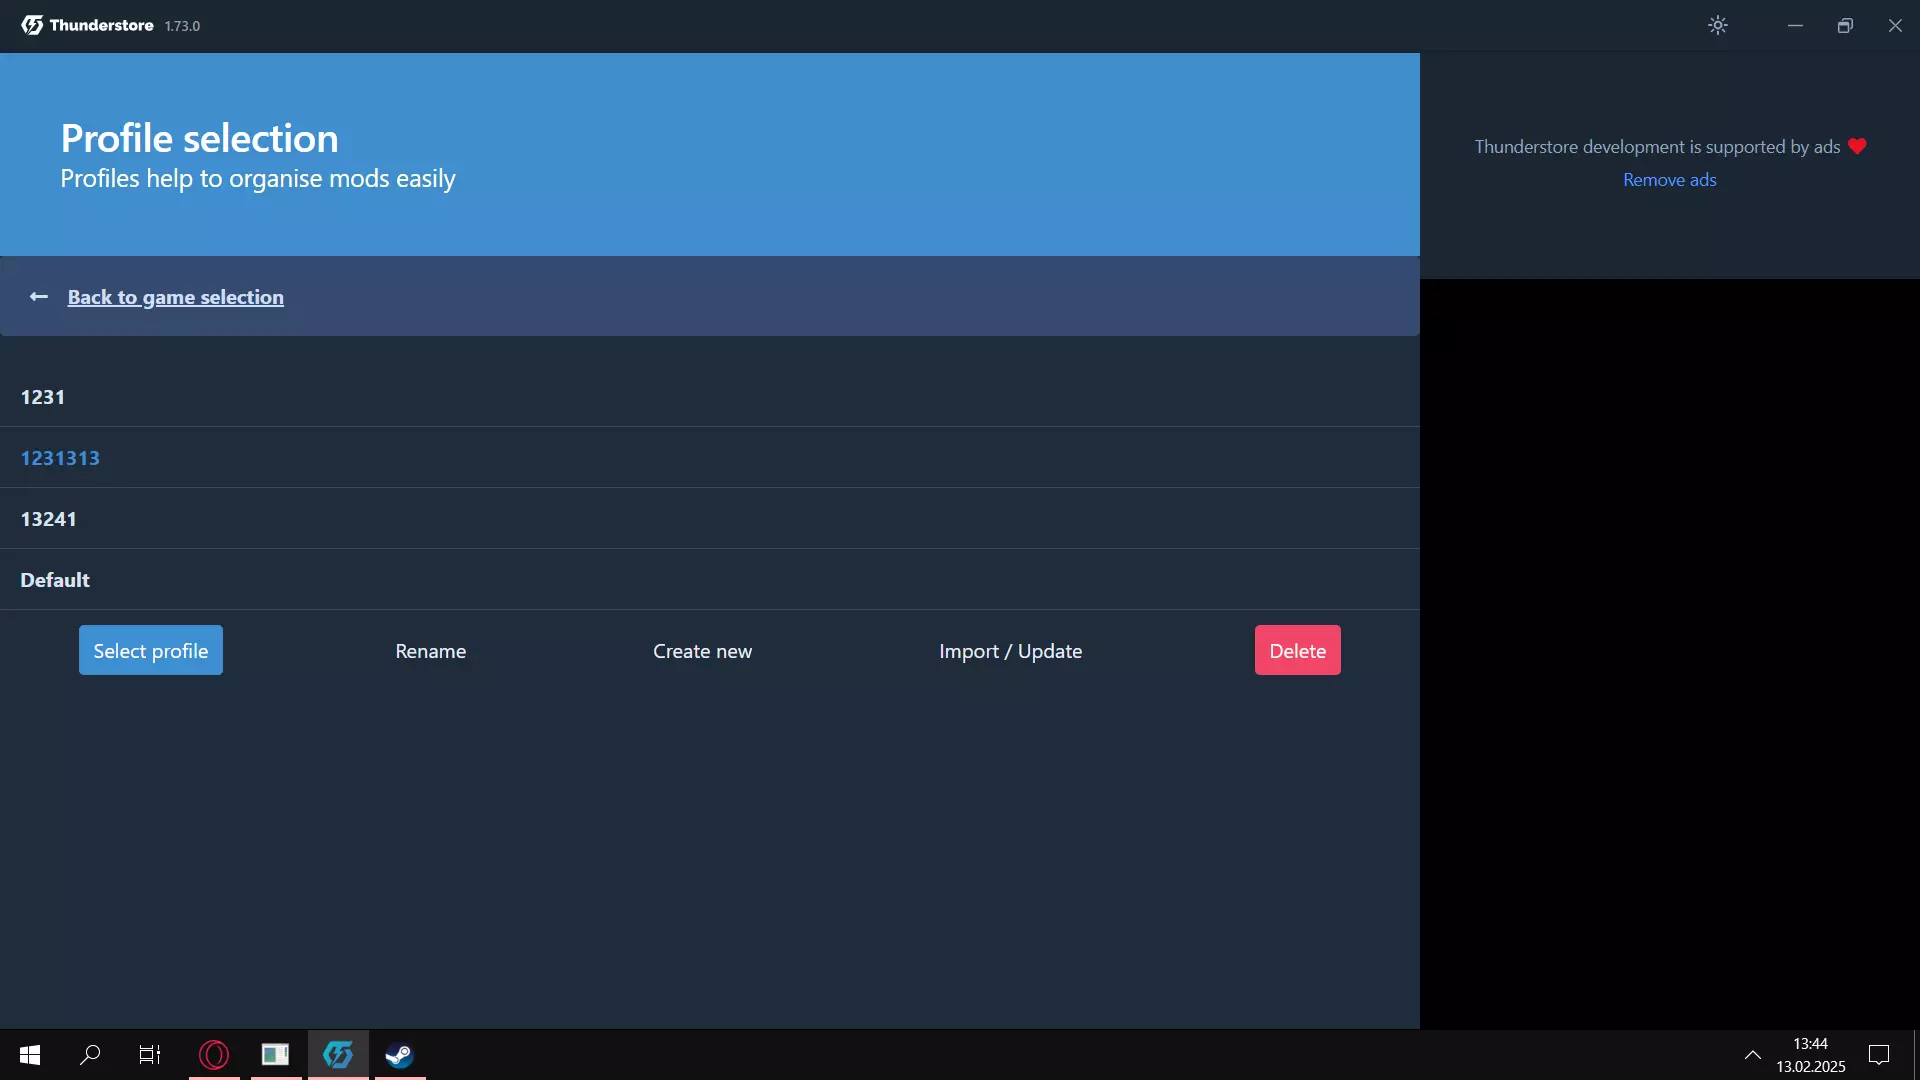
Task: Expand hidden system tray icons chevron
Action: click(1753, 1055)
